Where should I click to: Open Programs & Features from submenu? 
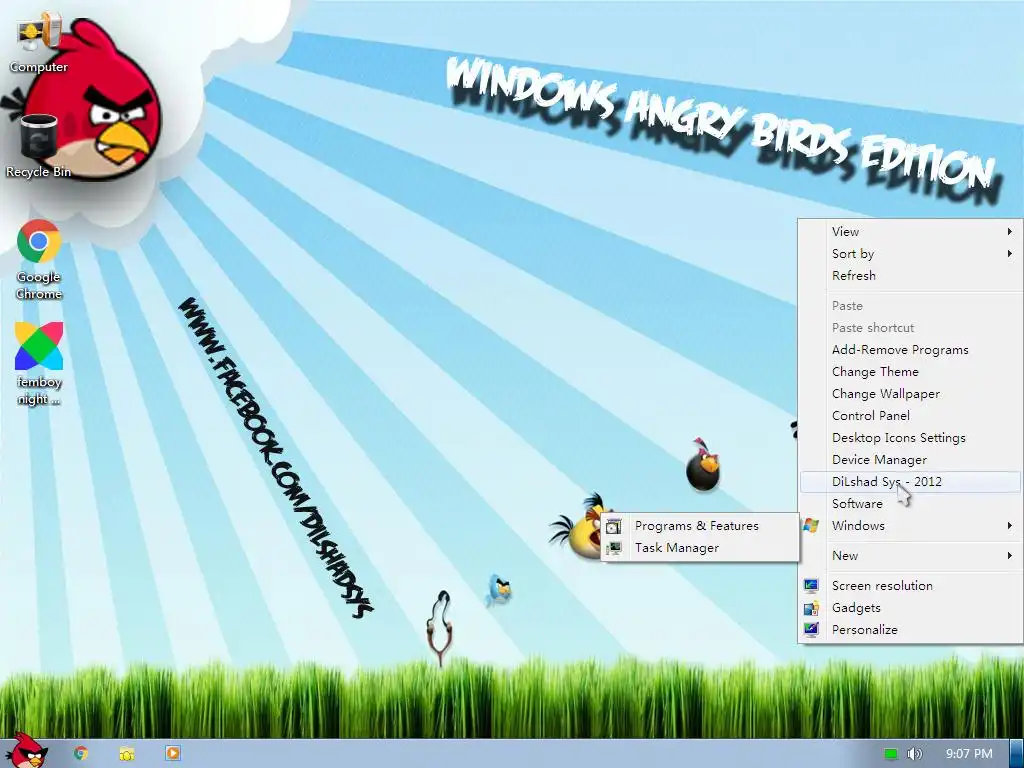pos(699,526)
